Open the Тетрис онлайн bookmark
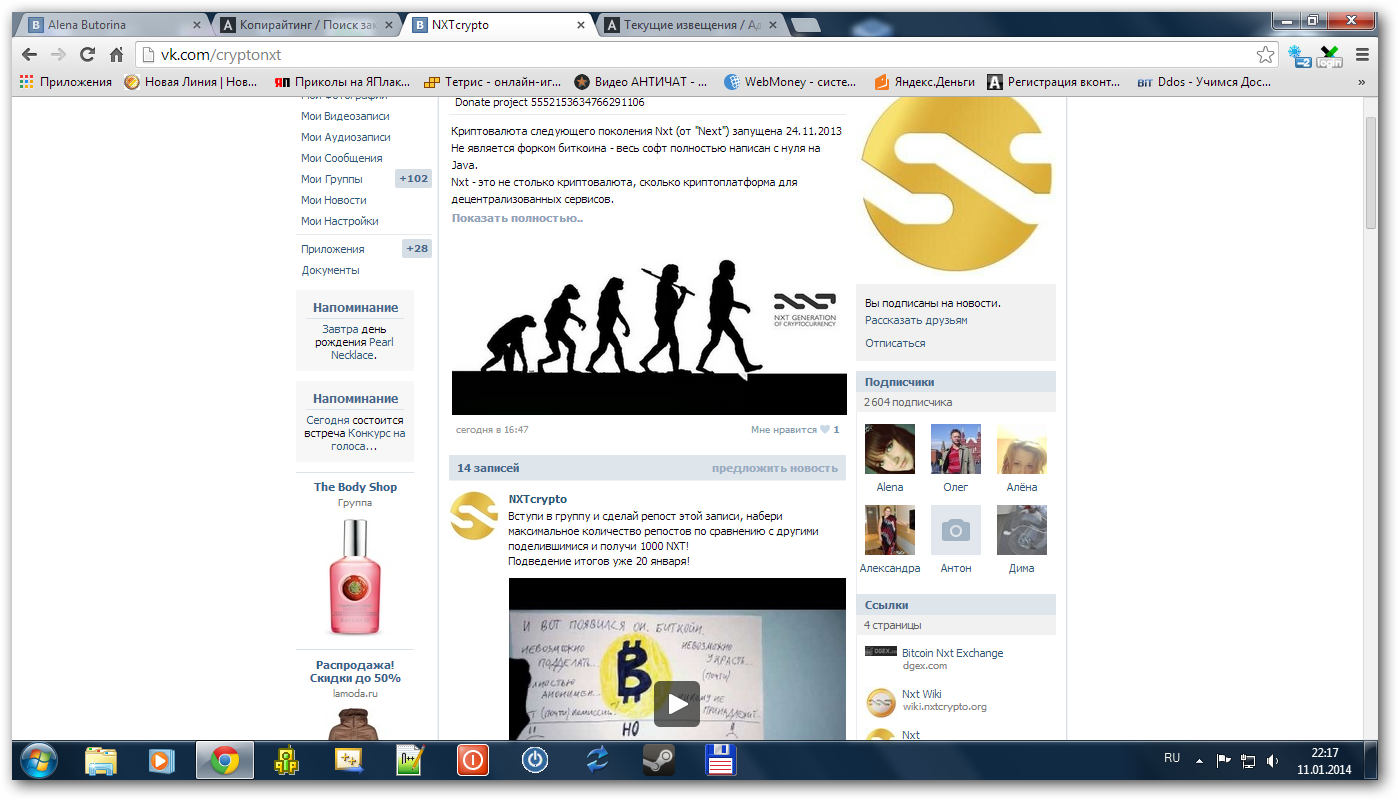The image size is (1398, 800). click(491, 82)
